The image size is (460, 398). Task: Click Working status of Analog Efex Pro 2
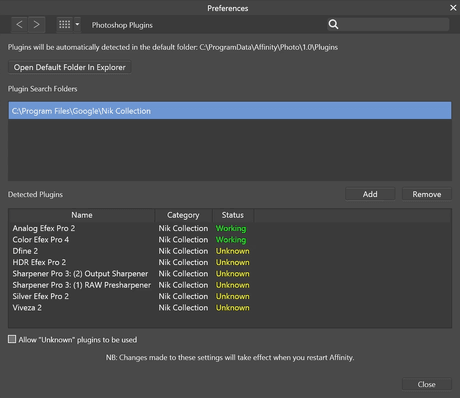tap(231, 228)
